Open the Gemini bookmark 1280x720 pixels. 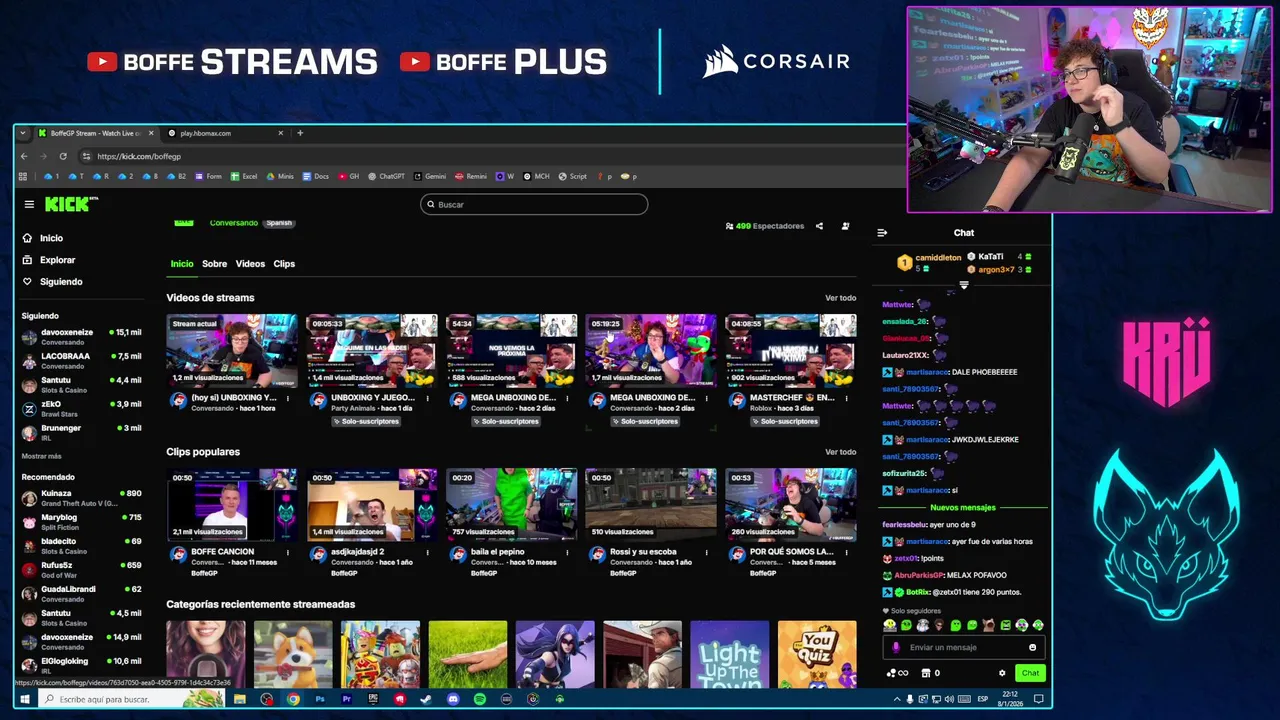click(x=430, y=176)
